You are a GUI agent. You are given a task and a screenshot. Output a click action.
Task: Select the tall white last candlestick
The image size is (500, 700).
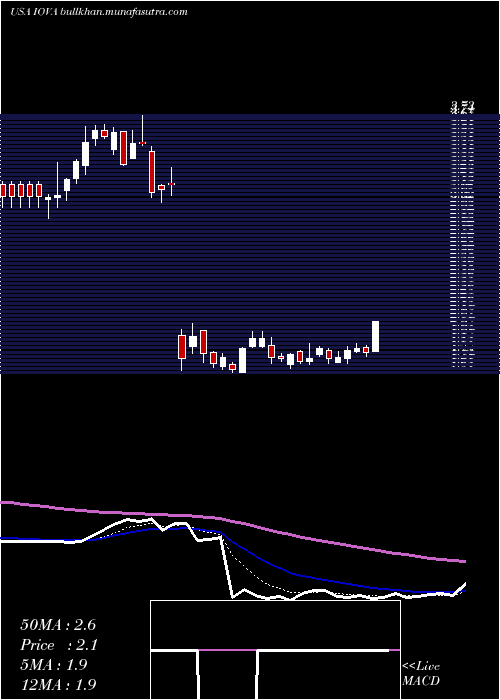point(376,336)
